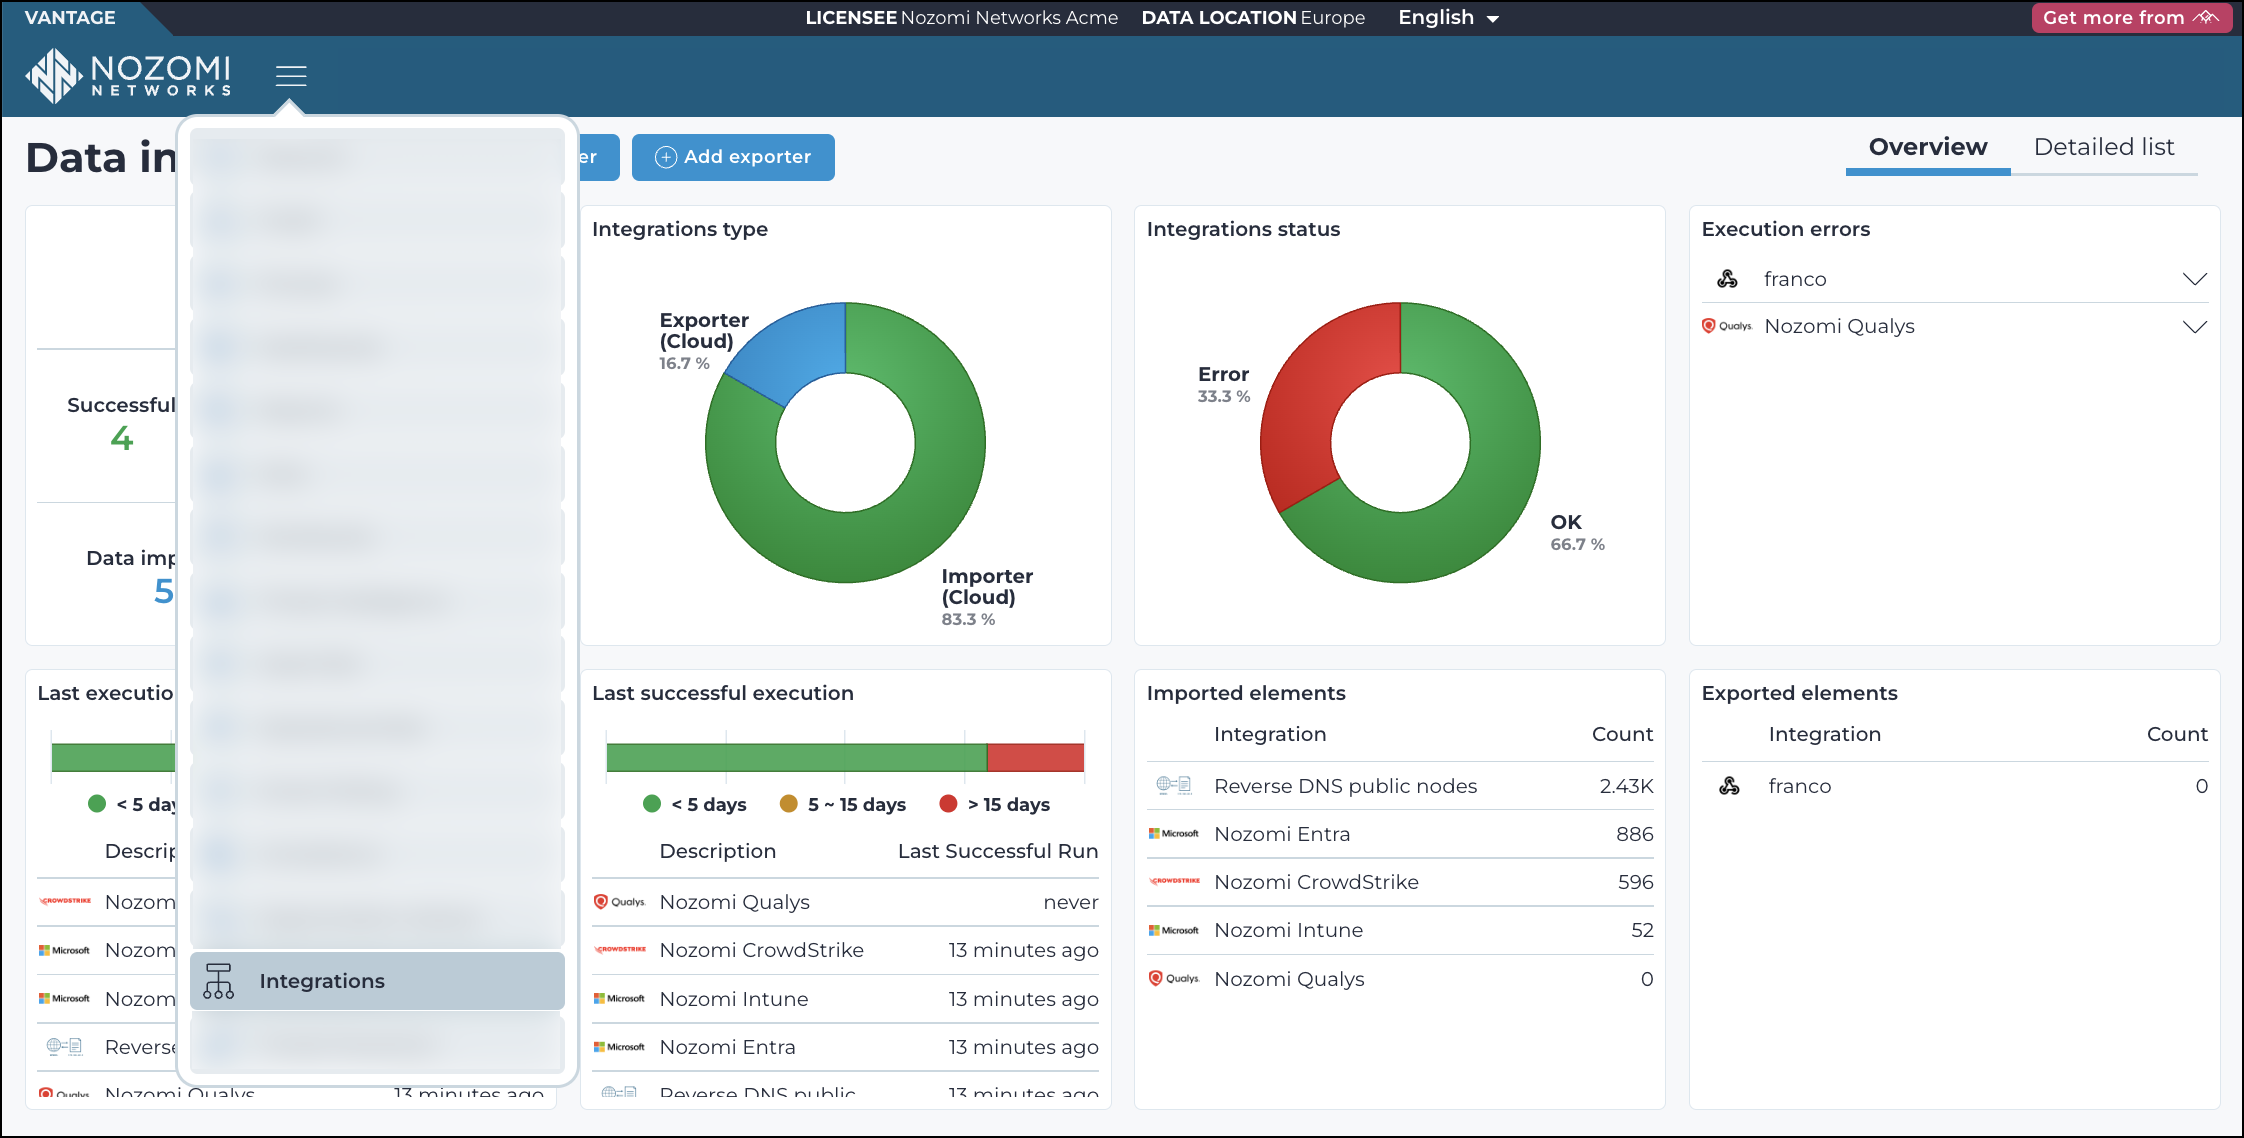The width and height of the screenshot is (2244, 1138).
Task: Click the Successful count 4
Action: pyautogui.click(x=122, y=438)
